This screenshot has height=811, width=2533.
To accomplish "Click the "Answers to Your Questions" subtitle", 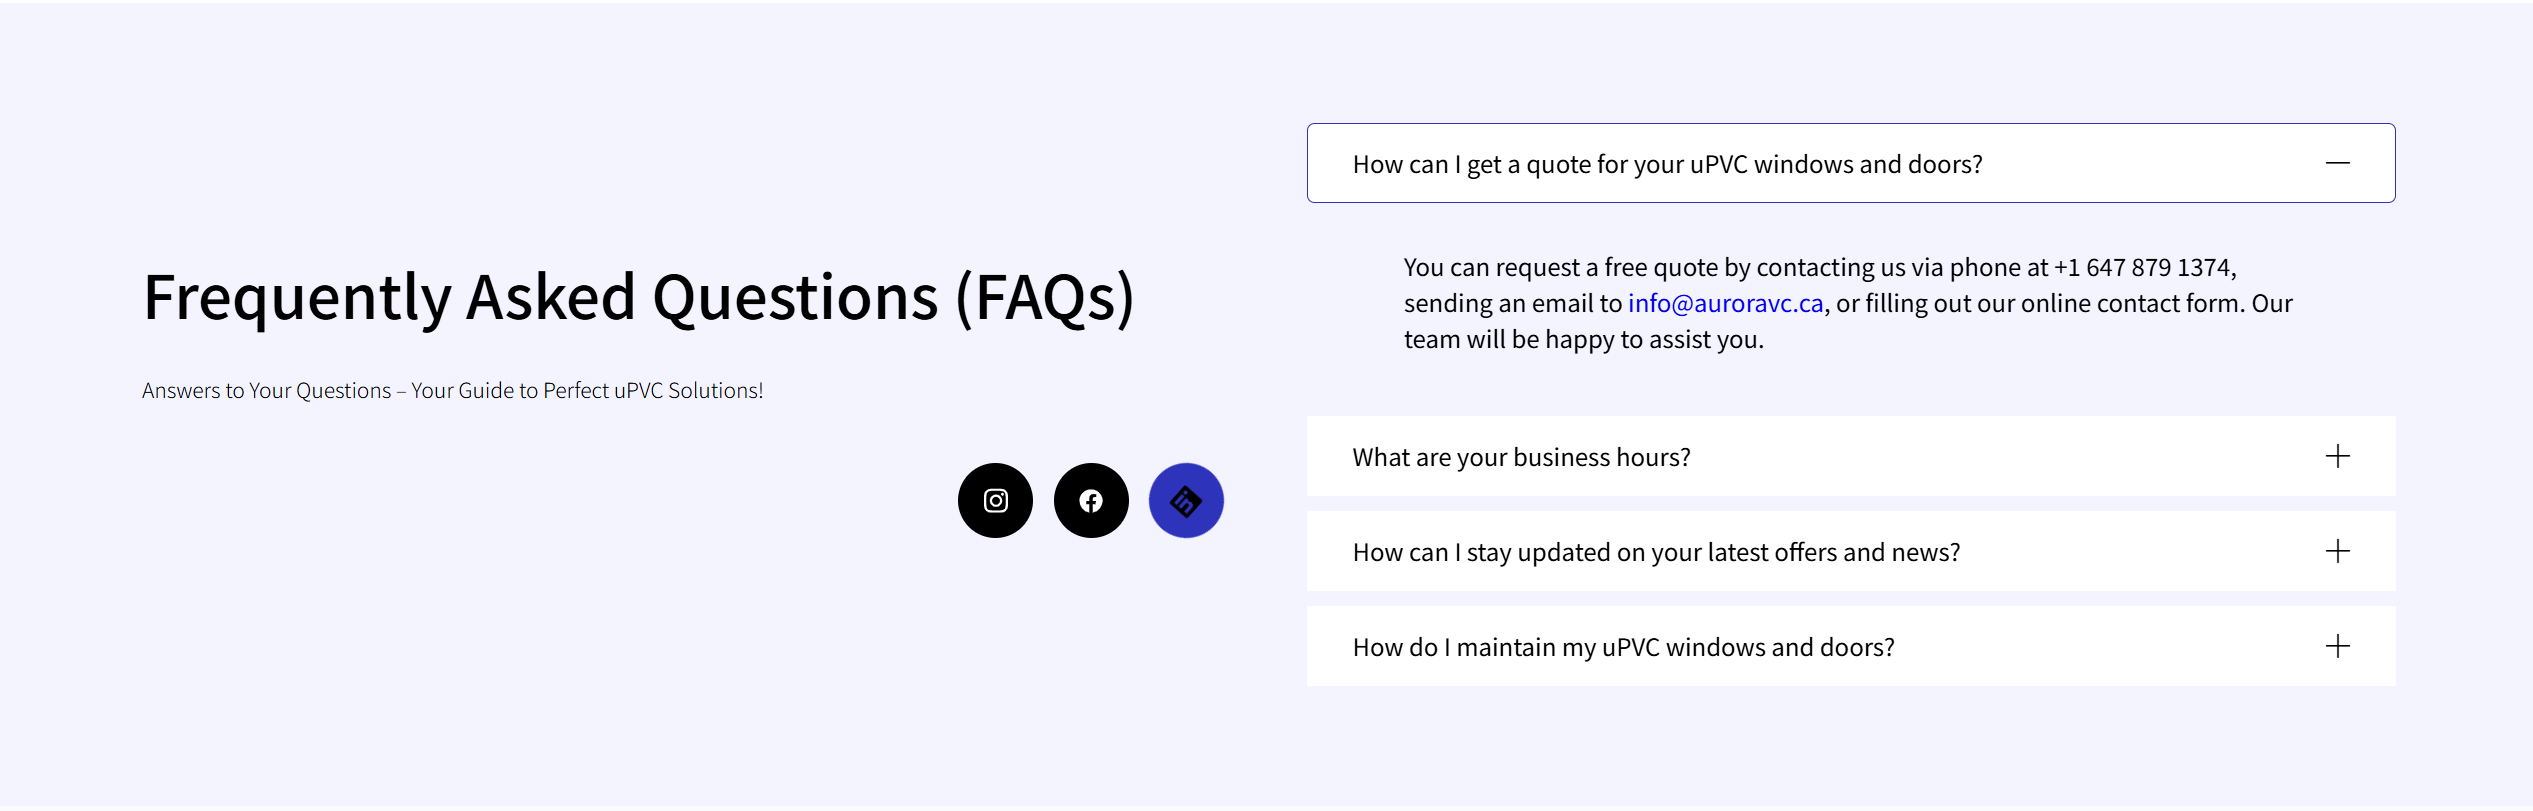I will (266, 390).
